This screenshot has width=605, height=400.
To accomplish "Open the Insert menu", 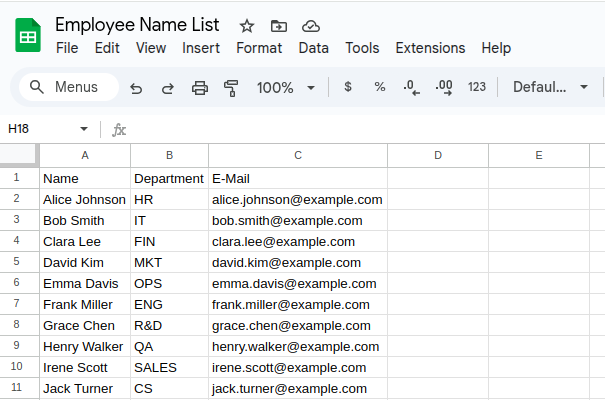I will click(x=201, y=48).
